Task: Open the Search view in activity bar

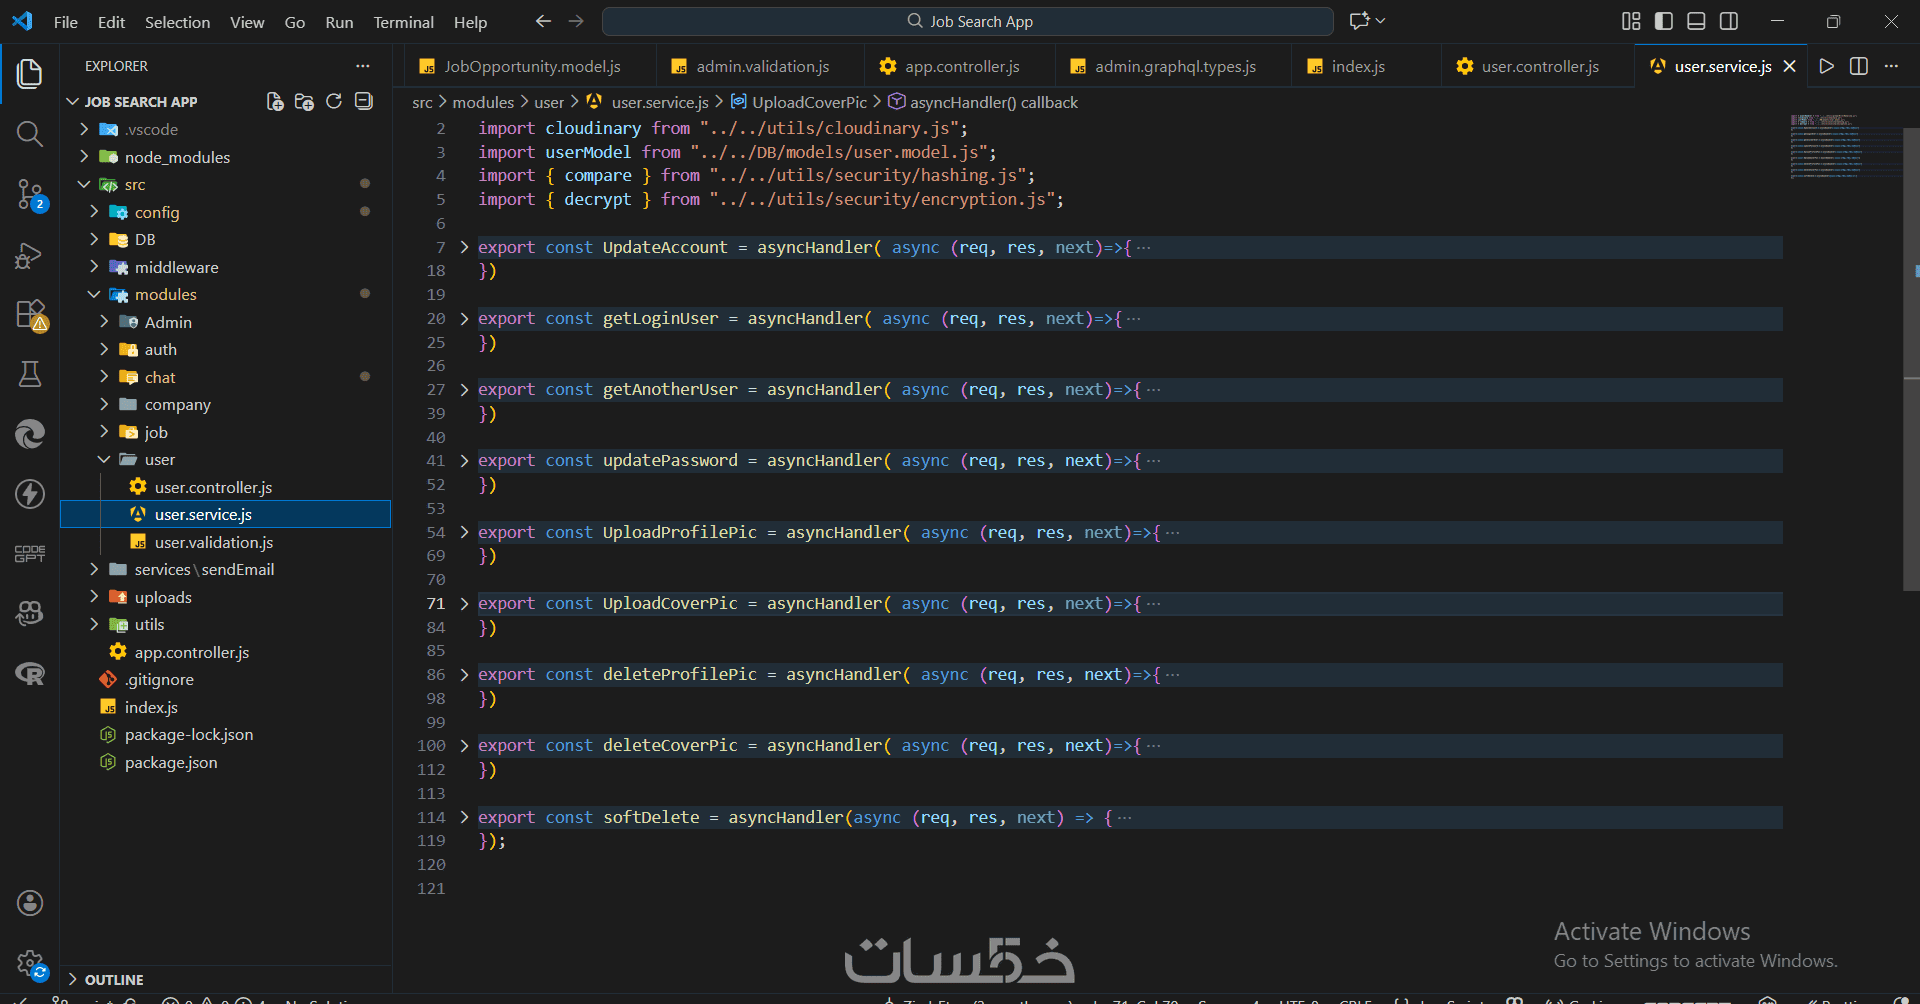Action: [x=30, y=134]
